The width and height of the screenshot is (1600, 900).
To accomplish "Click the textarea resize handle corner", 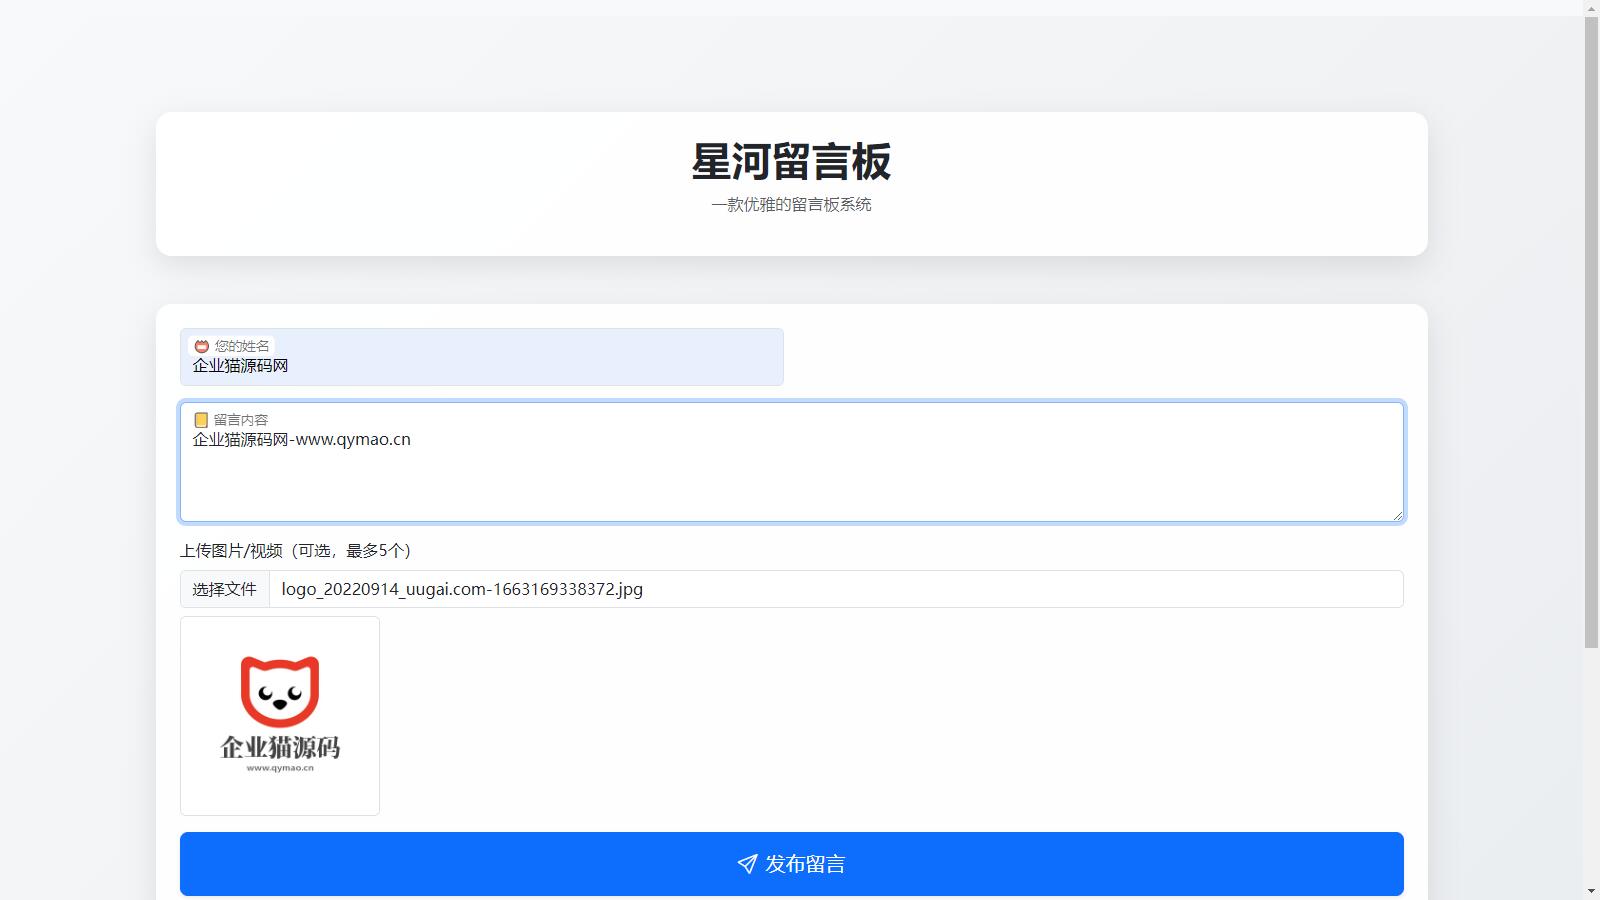I will (1397, 515).
